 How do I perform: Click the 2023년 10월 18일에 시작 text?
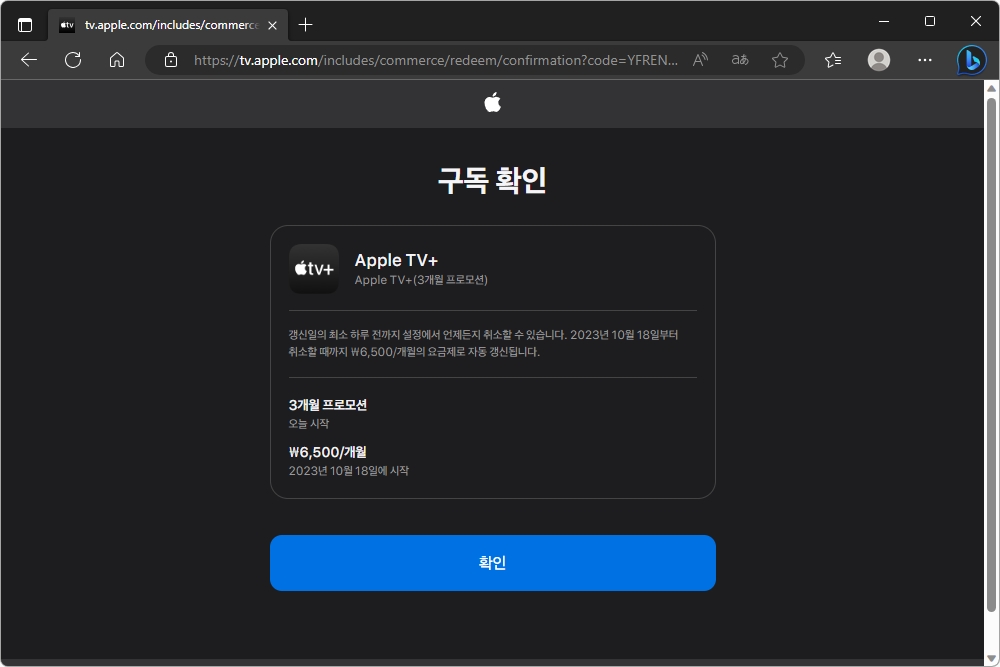(349, 471)
